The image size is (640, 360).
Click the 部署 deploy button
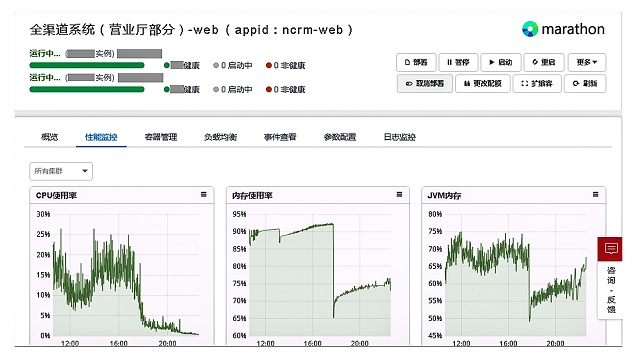(416, 62)
